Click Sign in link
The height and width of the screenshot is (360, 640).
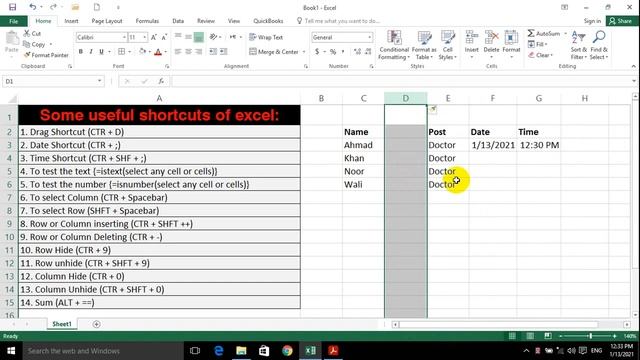592,21
